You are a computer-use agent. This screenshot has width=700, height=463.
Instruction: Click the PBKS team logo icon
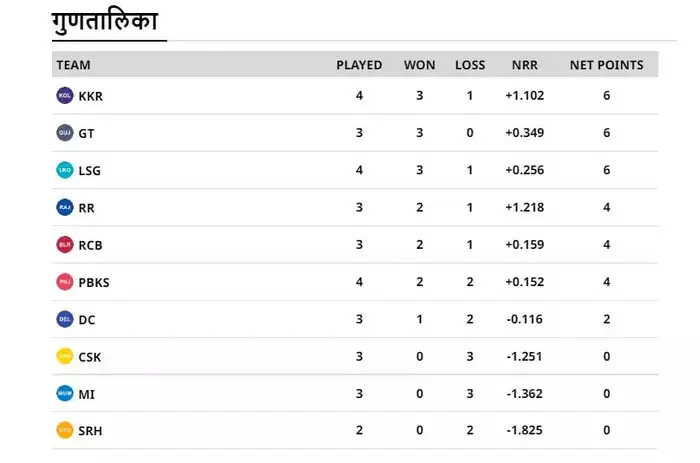(x=65, y=282)
